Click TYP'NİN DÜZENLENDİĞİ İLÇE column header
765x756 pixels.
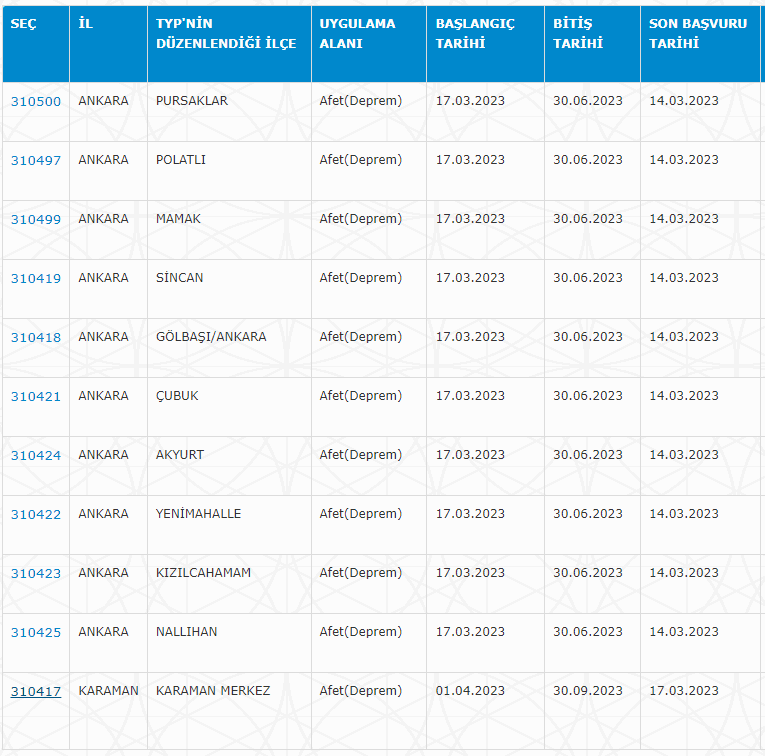tap(226, 34)
